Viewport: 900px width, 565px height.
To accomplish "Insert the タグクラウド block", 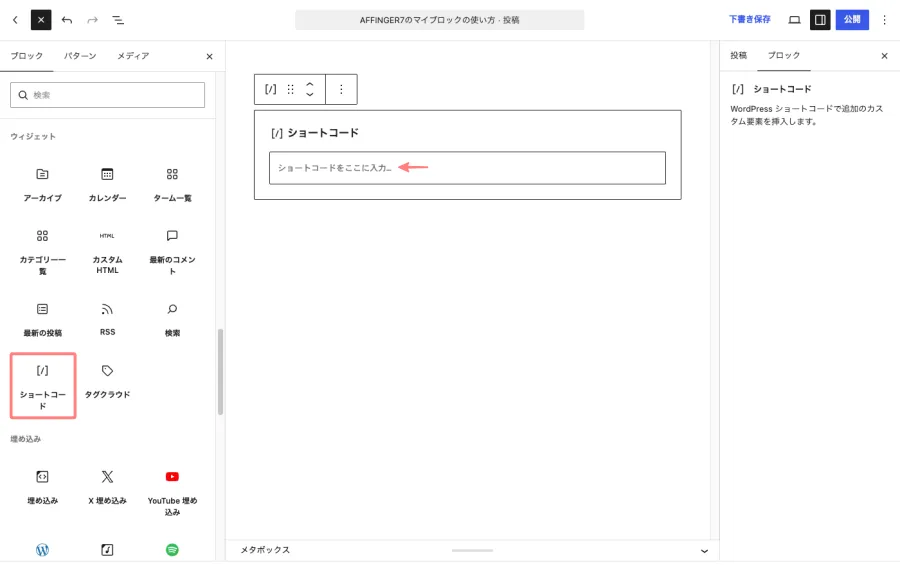I will click(x=107, y=381).
